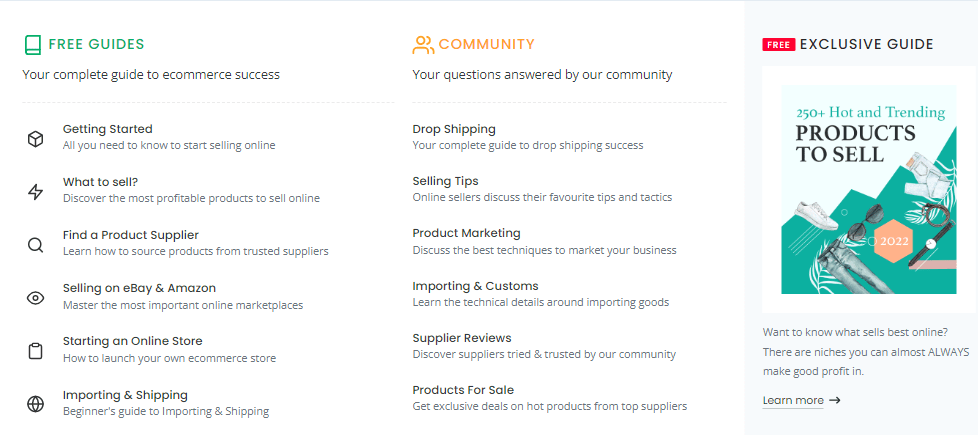The image size is (978, 435).
Task: Visit the Importing & Customs section
Action: [x=475, y=286]
